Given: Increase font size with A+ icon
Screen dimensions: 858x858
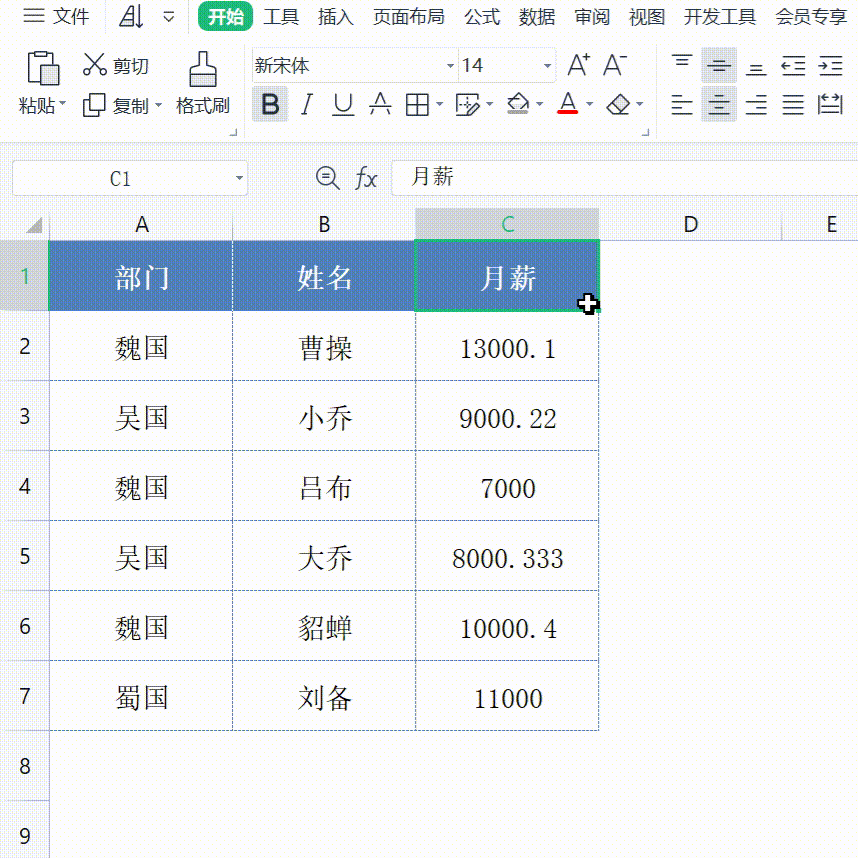Looking at the screenshot, I should click(578, 65).
